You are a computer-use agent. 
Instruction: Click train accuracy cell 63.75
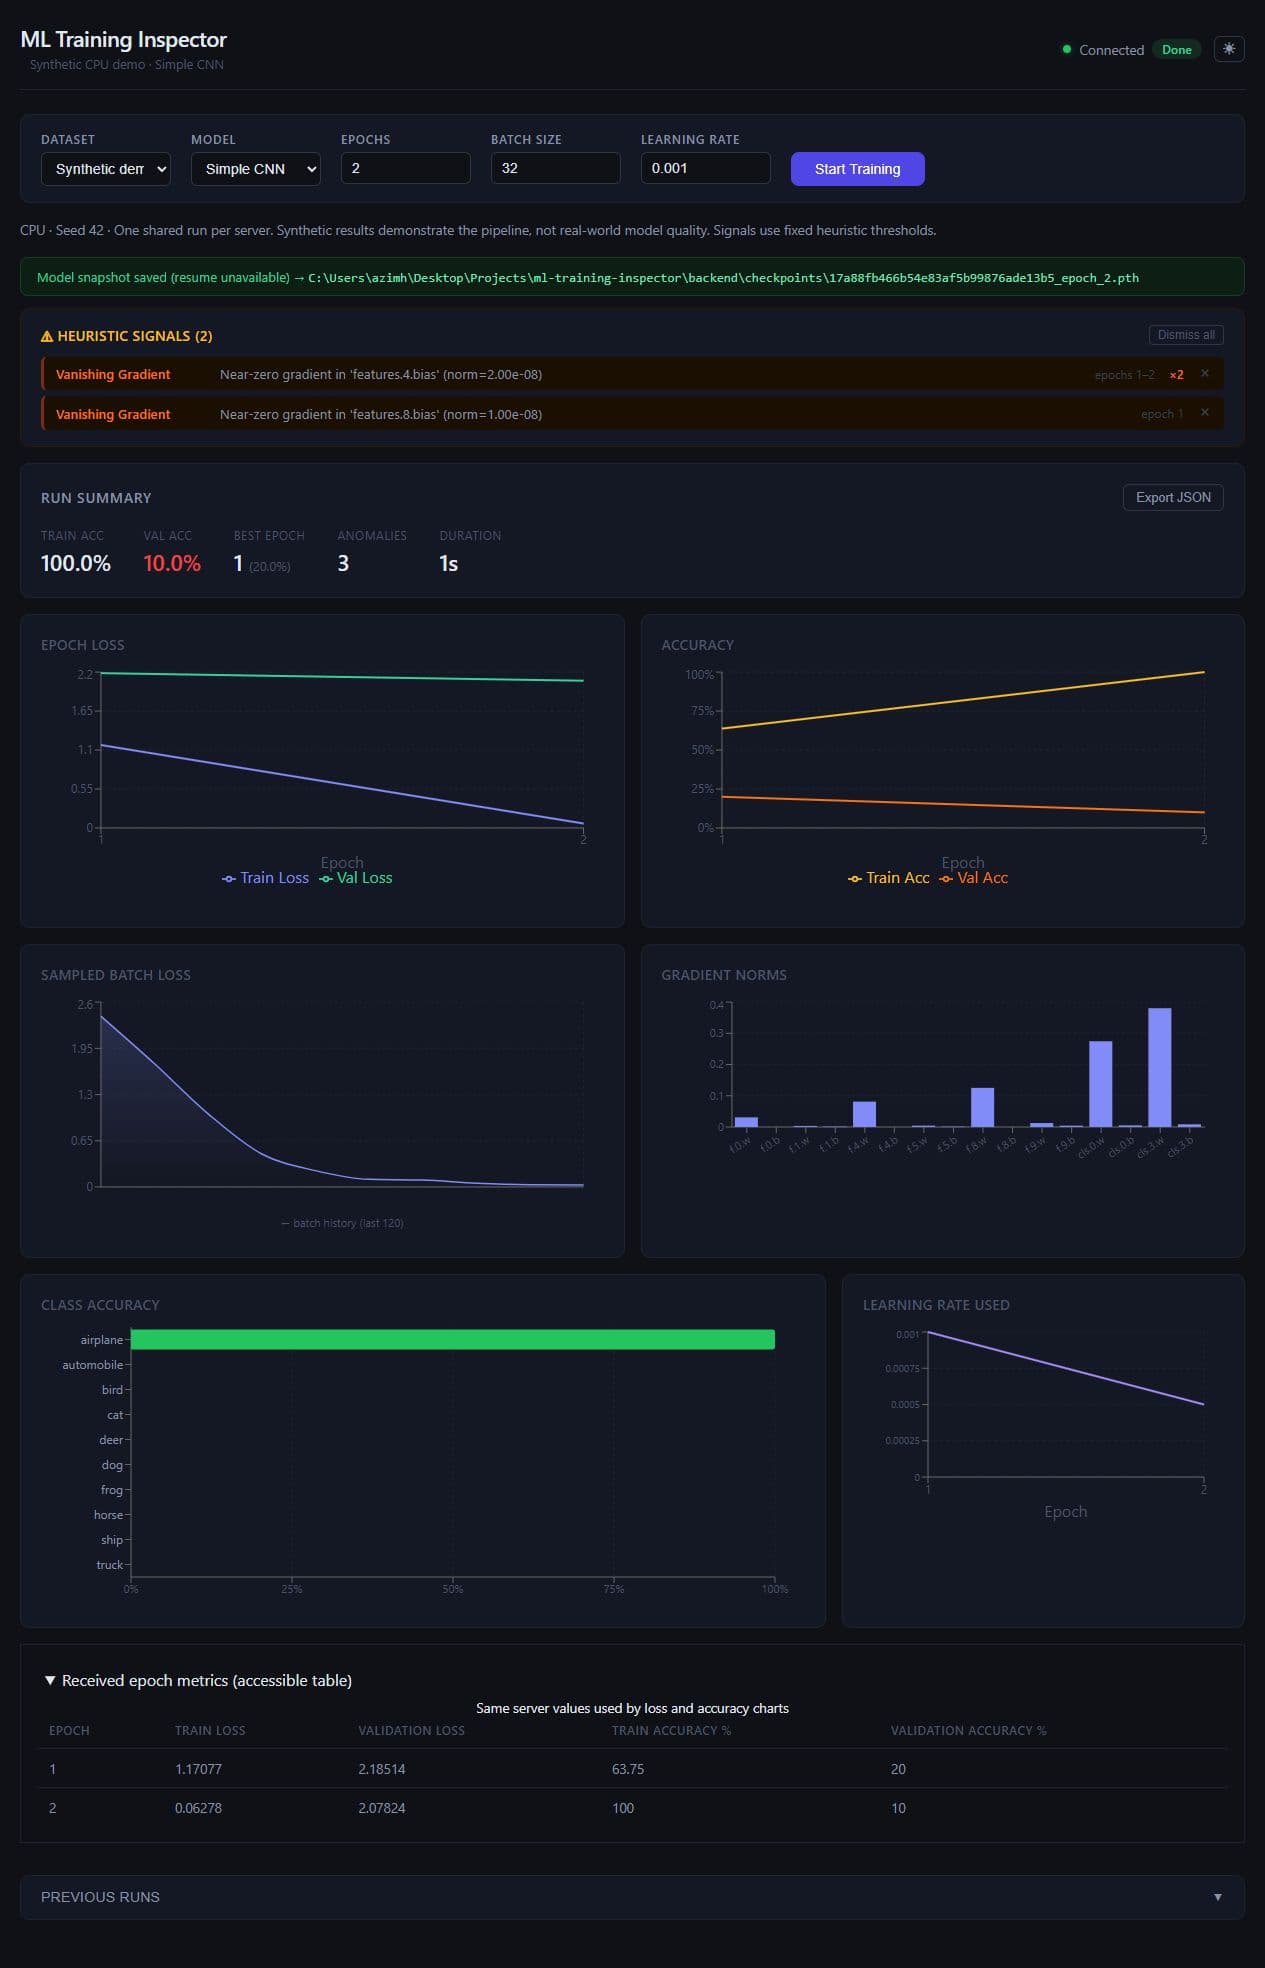(x=628, y=1769)
